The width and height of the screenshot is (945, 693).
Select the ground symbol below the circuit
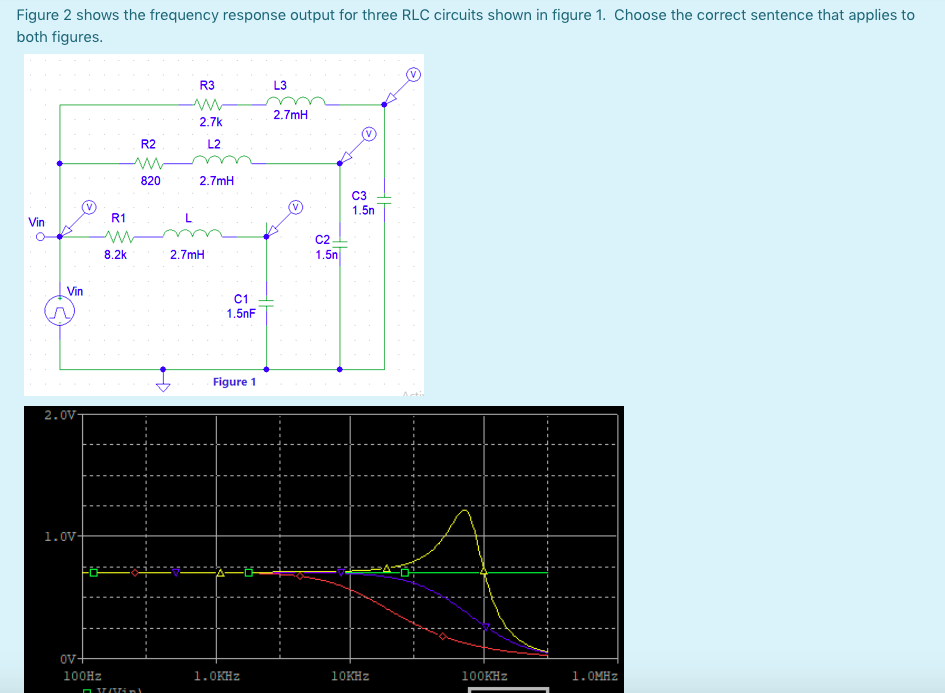163,383
